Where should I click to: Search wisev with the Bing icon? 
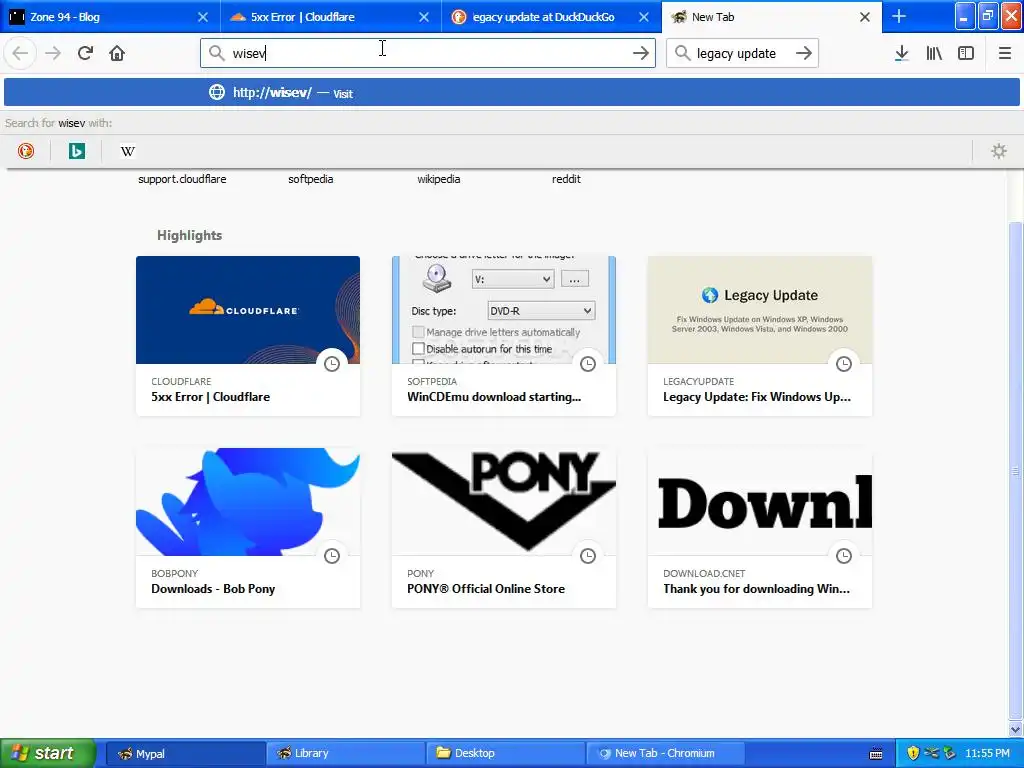click(x=76, y=151)
